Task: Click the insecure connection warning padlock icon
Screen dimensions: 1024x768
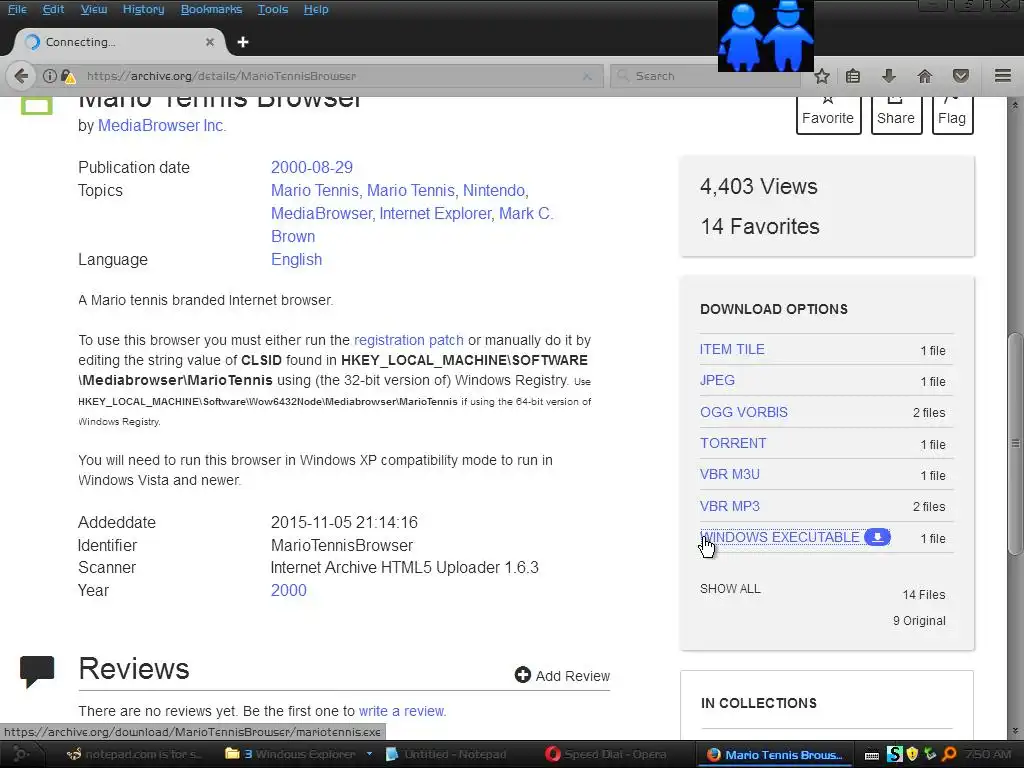Action: 68,76
